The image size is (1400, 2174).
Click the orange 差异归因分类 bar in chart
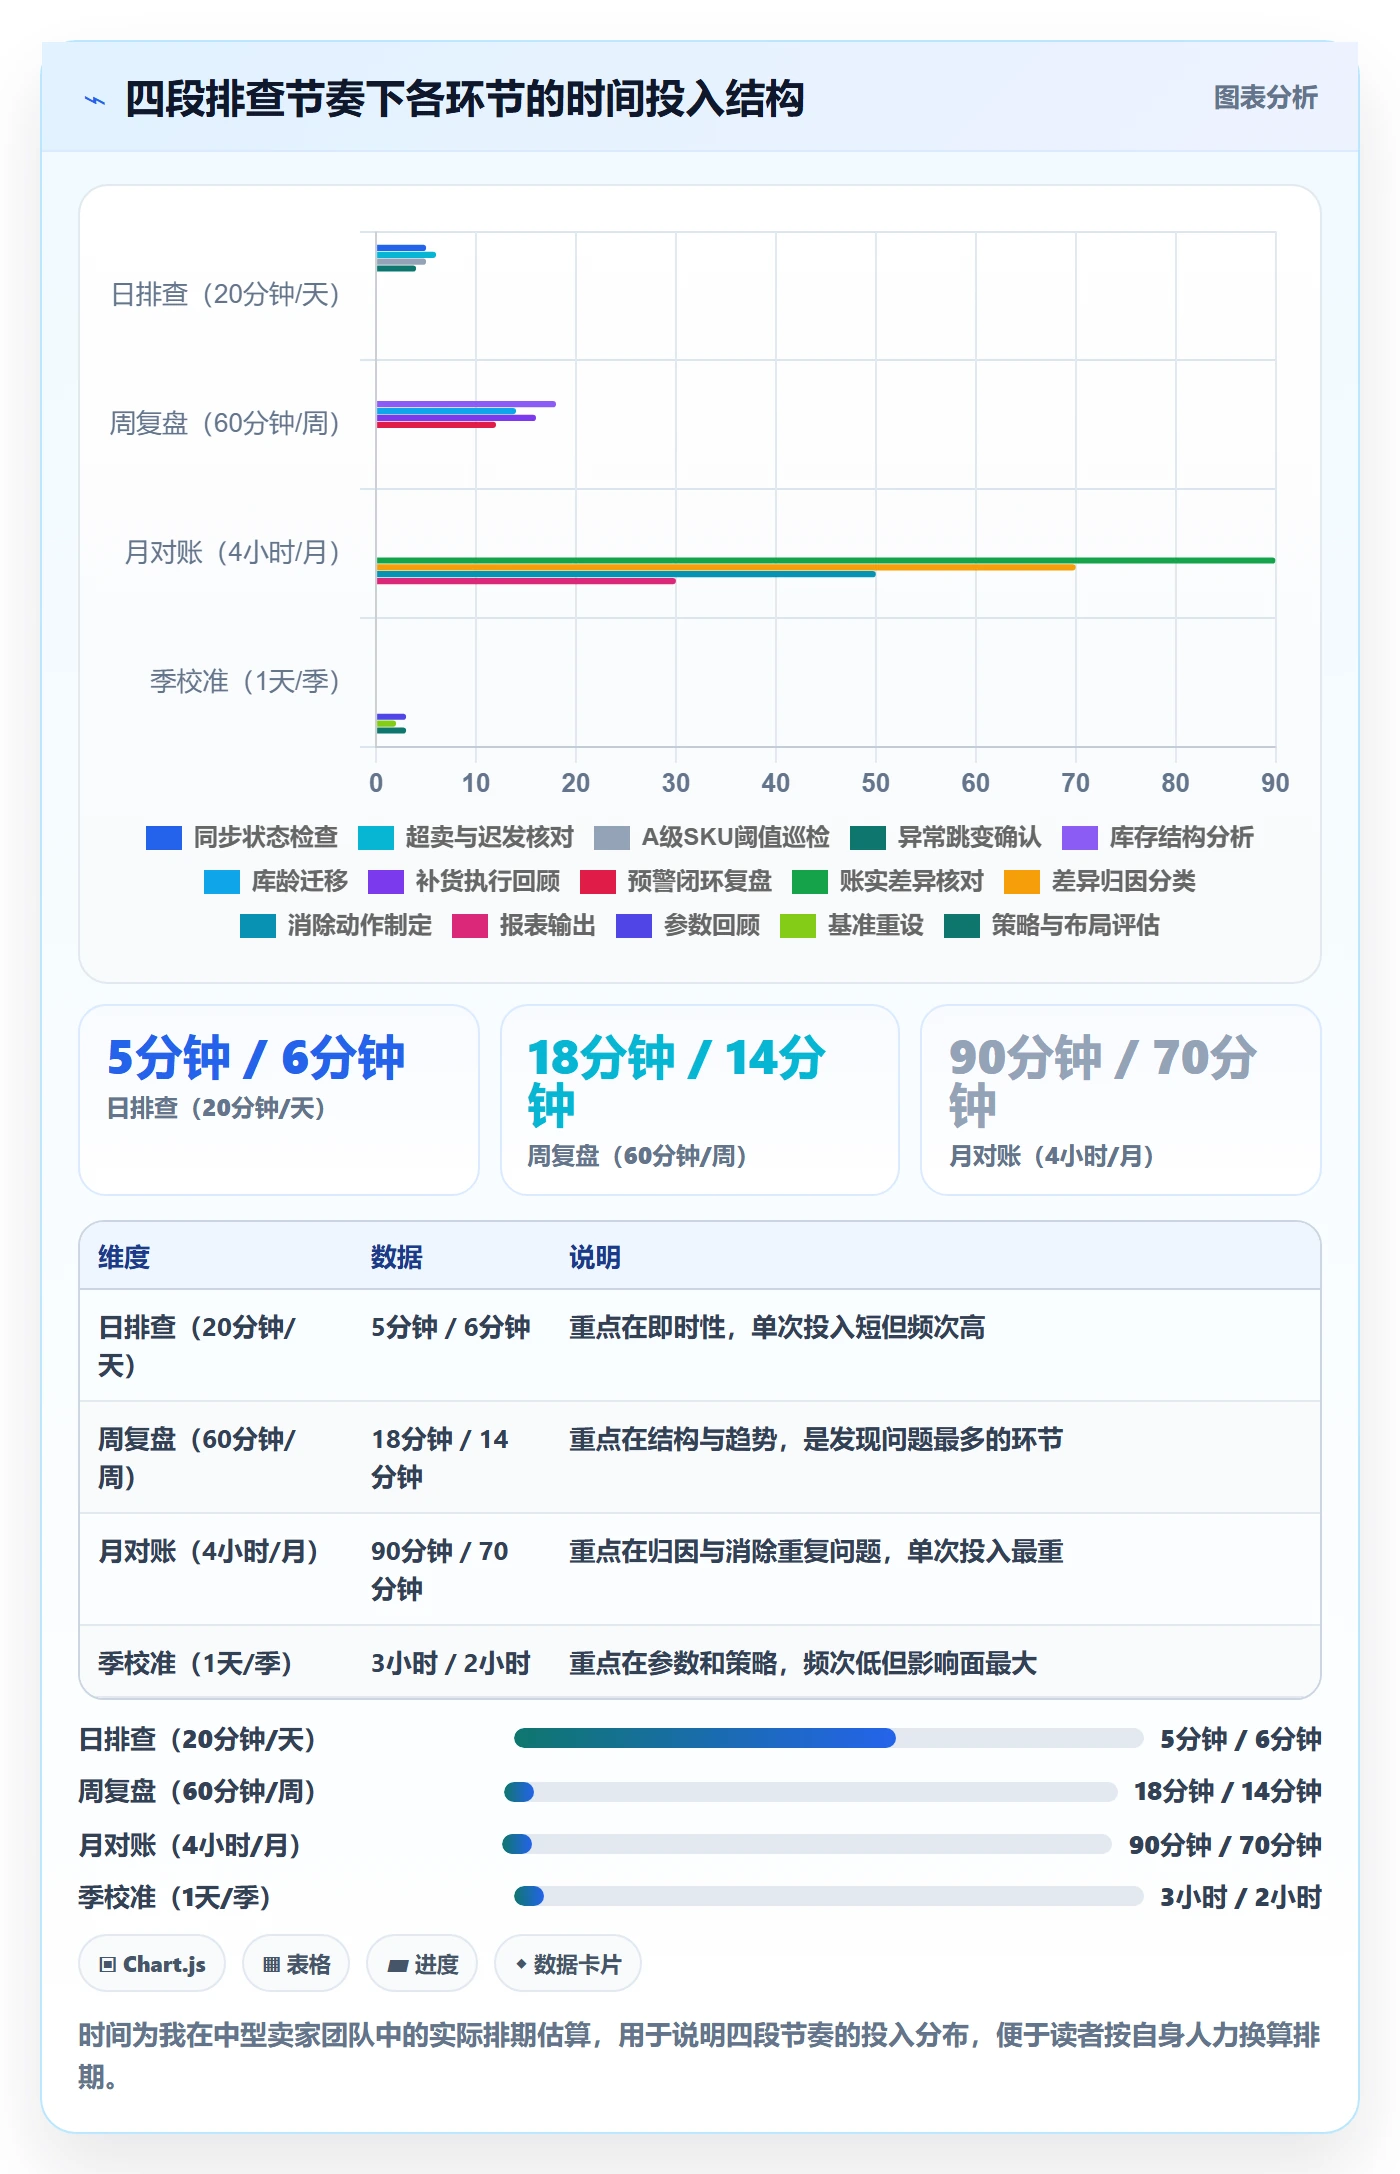725,567
